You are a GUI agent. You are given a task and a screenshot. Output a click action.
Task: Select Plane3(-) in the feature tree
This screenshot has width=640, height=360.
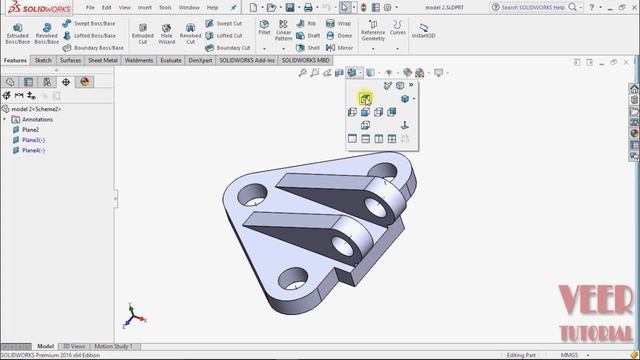click(x=33, y=140)
